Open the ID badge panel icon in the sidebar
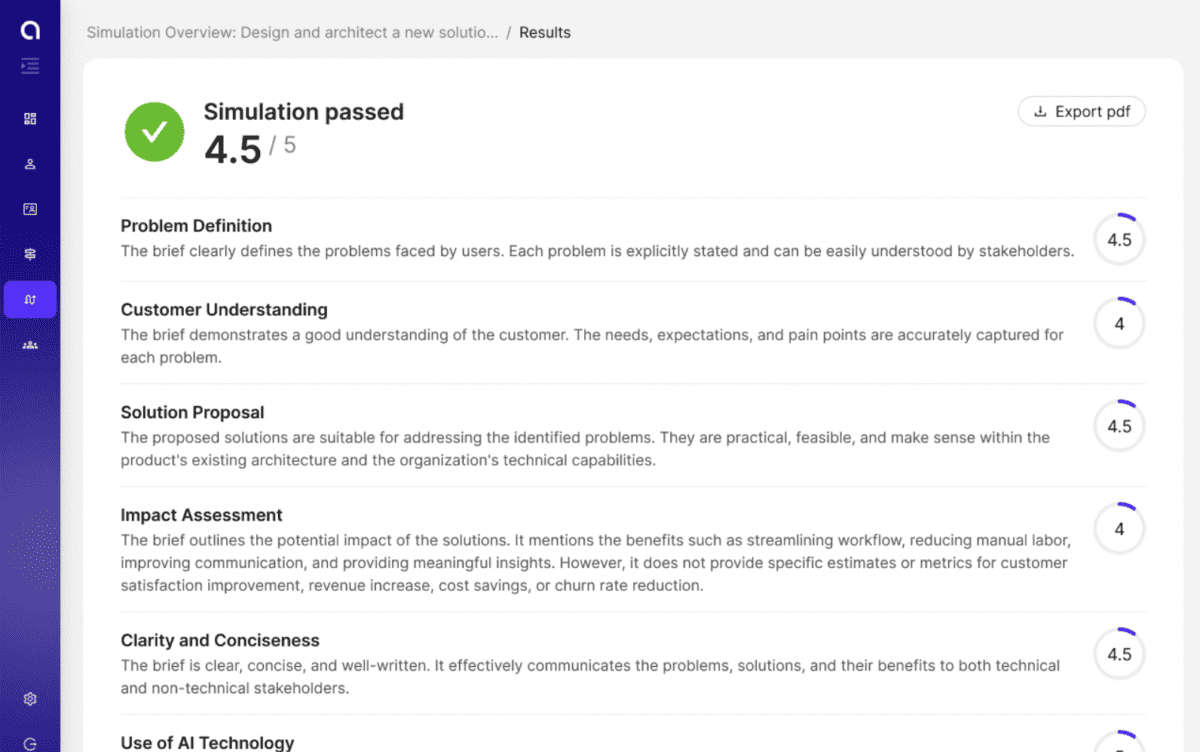The image size is (1200, 752). [x=30, y=209]
